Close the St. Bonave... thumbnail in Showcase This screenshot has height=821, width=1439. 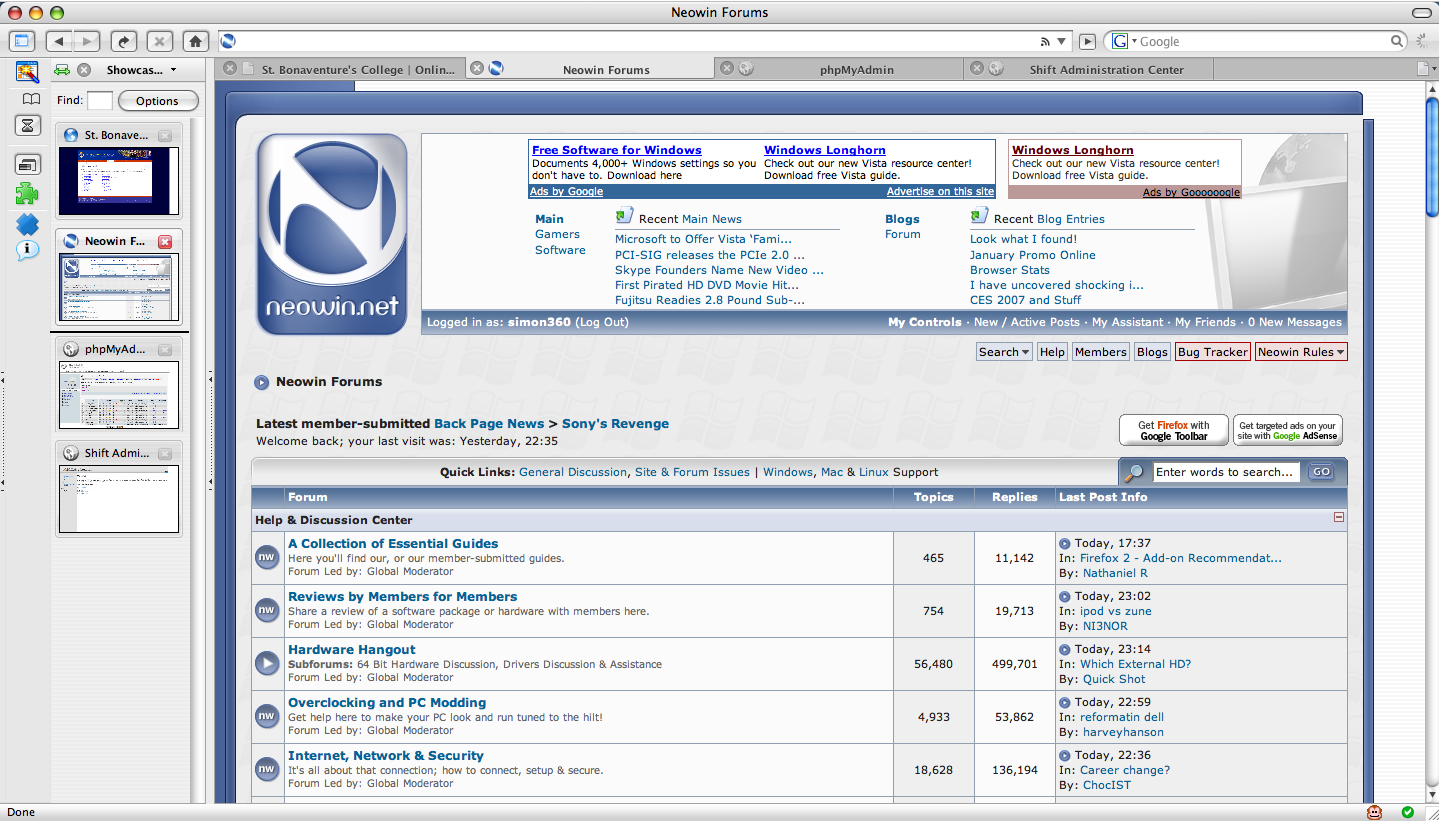(165, 135)
